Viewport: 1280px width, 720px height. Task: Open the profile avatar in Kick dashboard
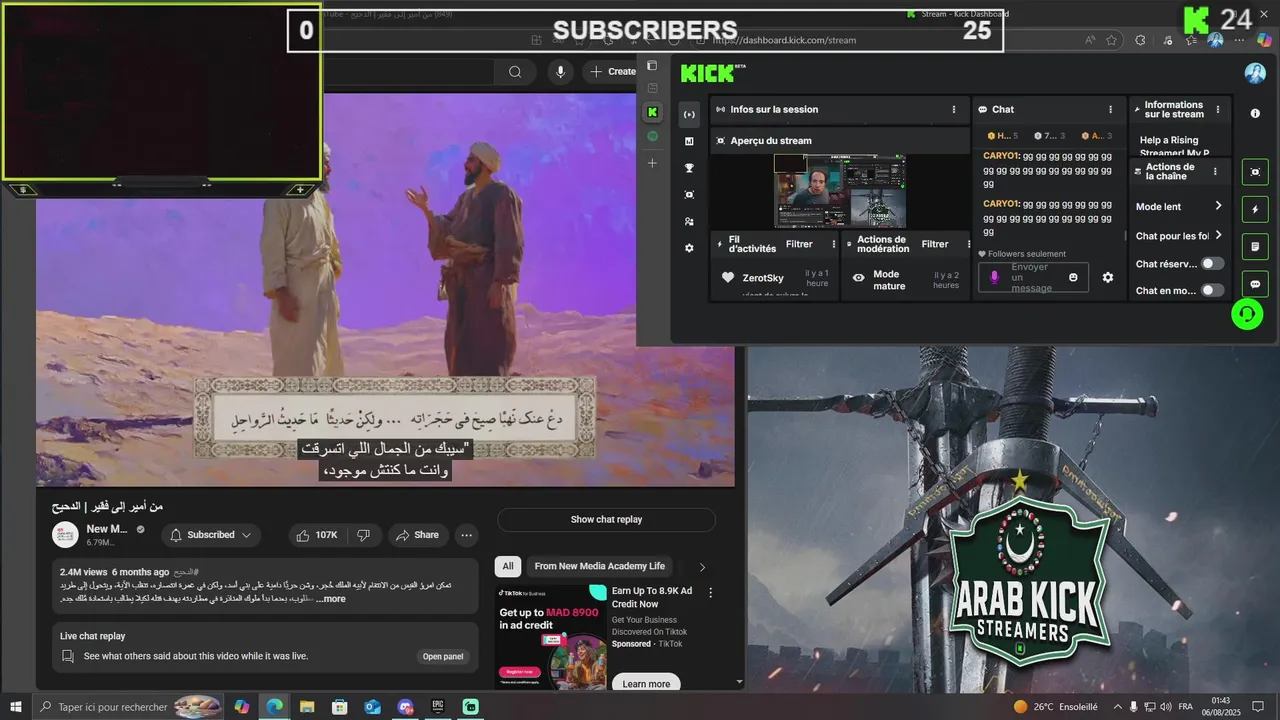(x=1255, y=73)
